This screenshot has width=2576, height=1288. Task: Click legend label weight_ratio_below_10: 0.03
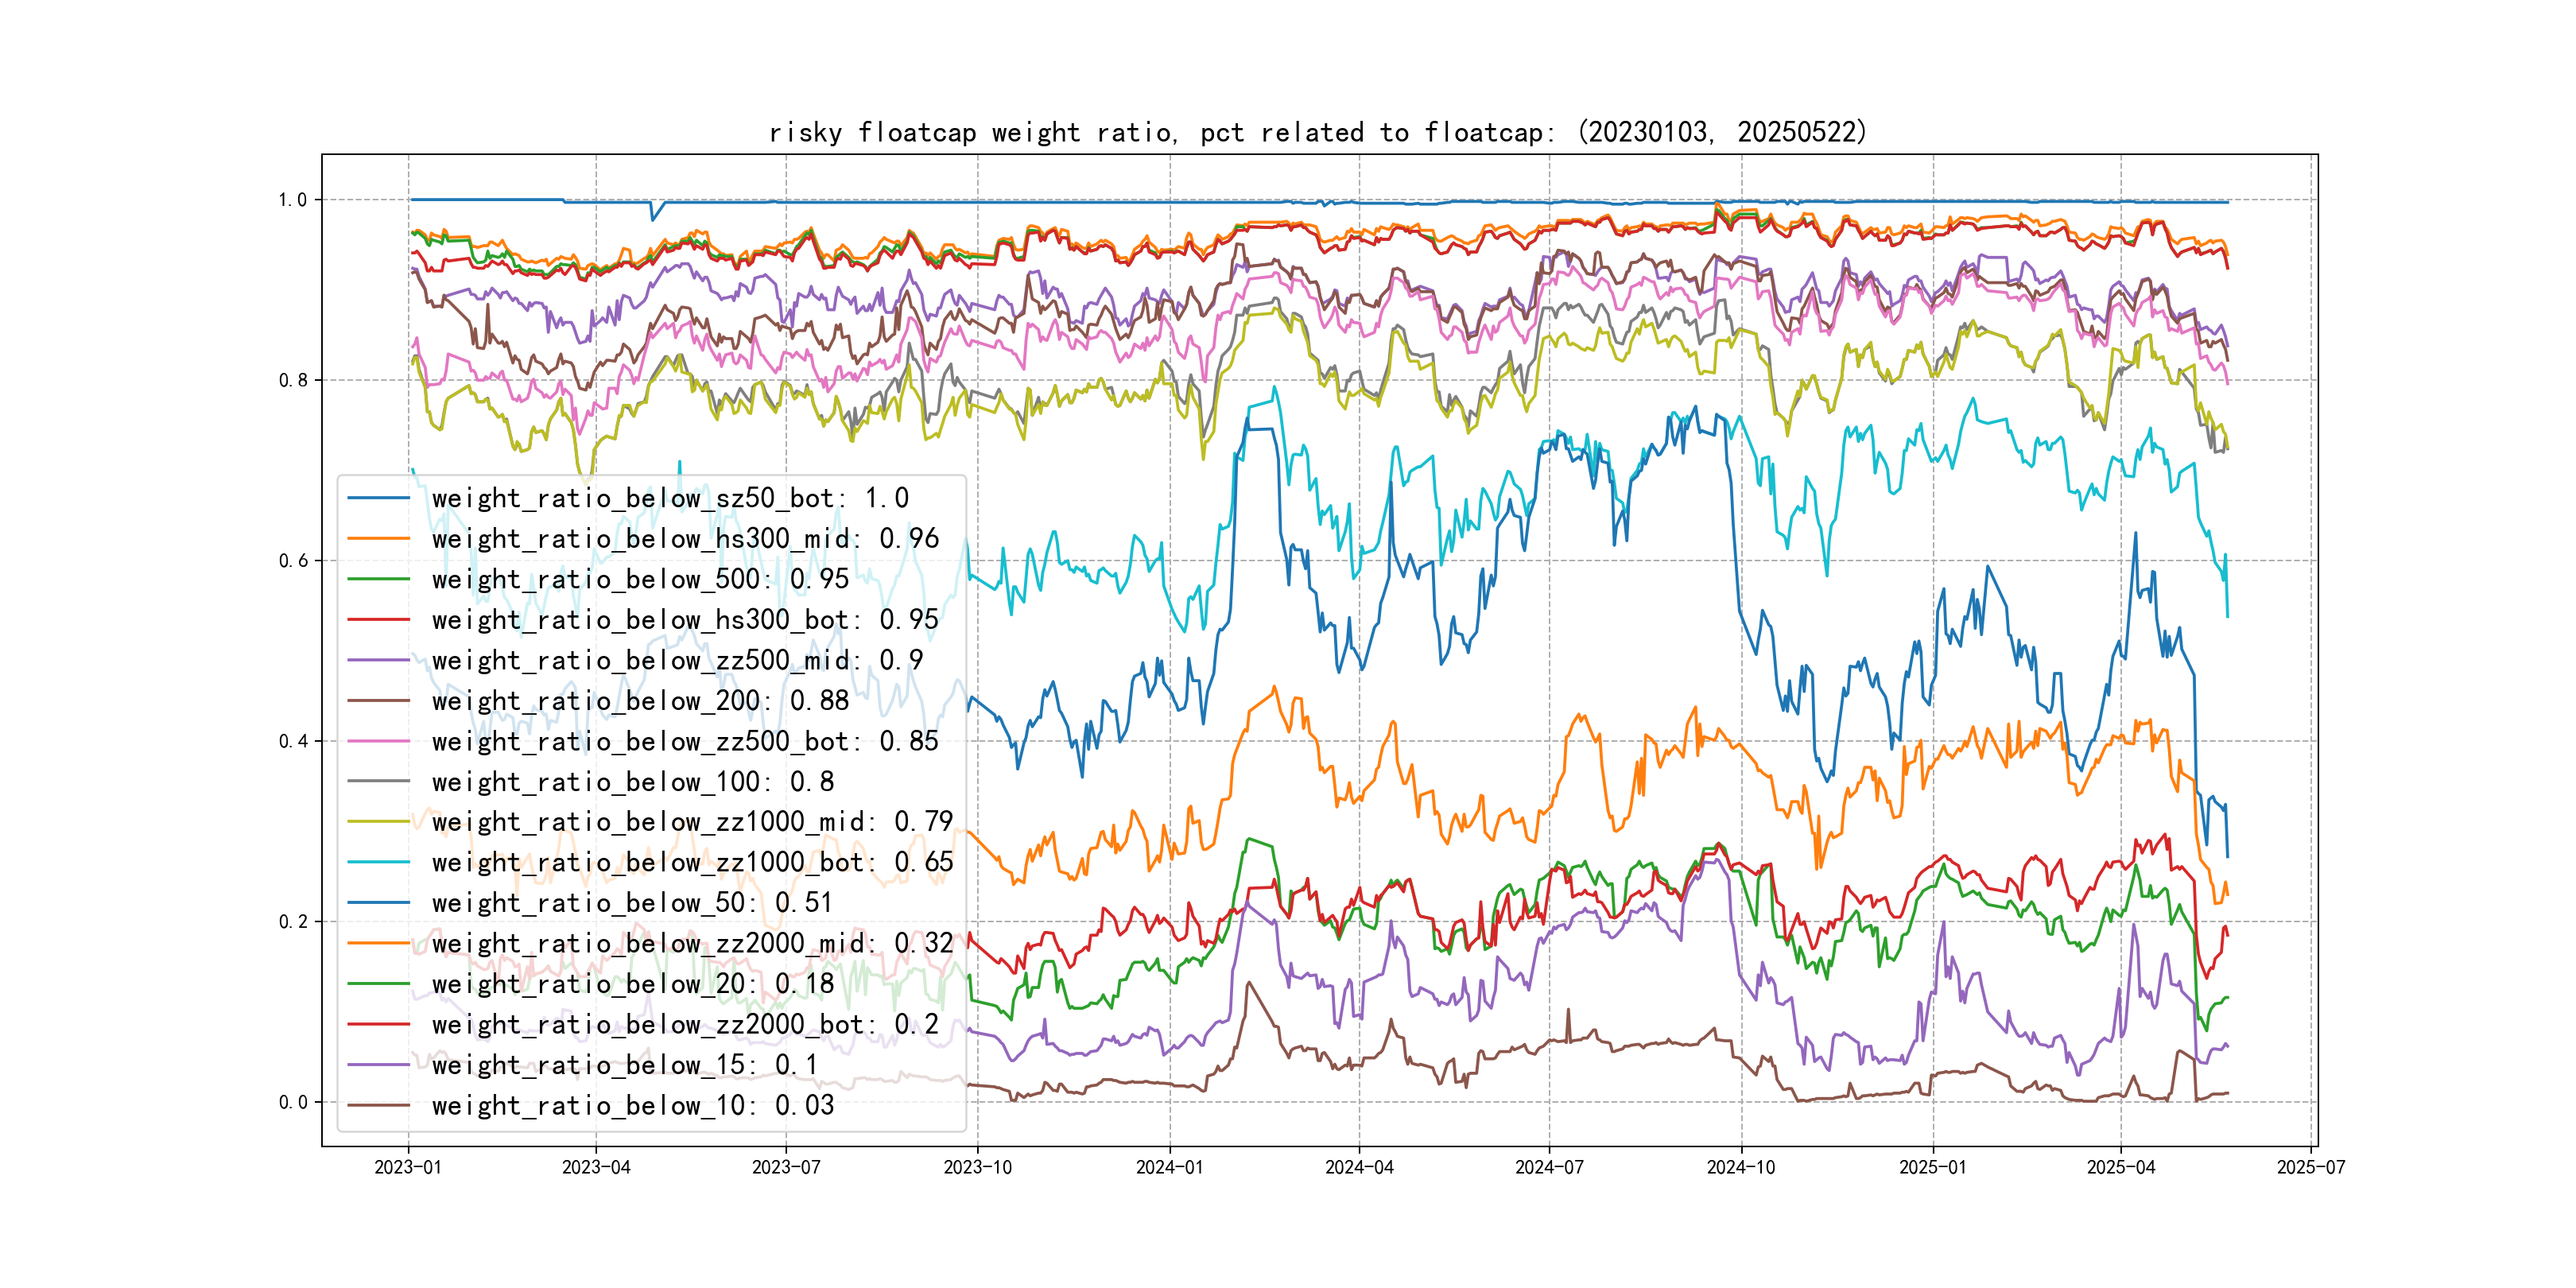click(632, 1105)
